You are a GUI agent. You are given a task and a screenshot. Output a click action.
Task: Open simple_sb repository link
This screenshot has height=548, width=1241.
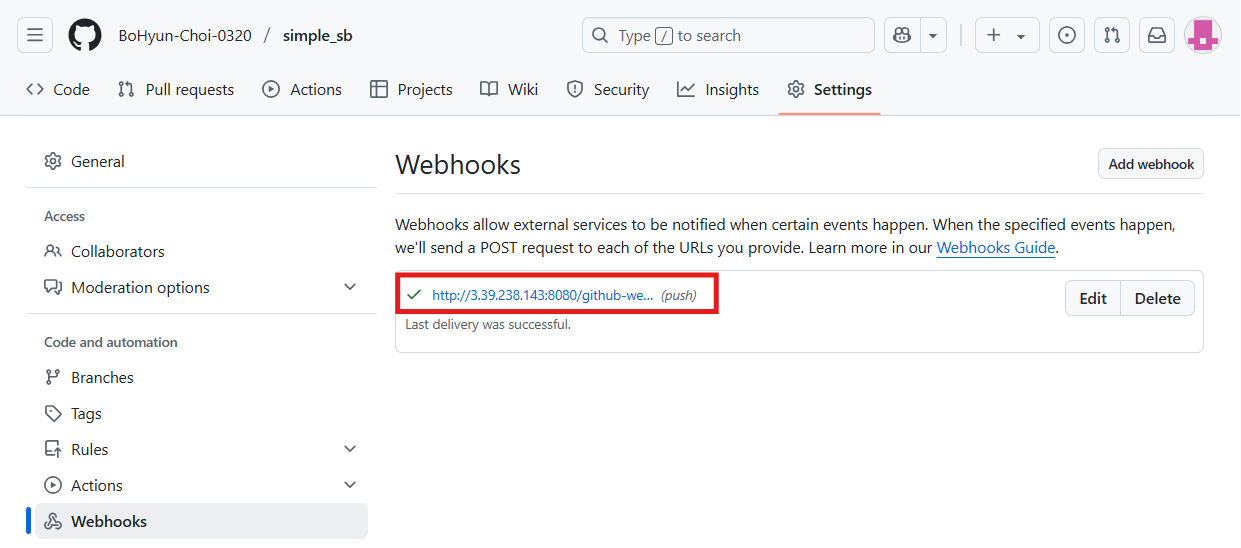[317, 36]
